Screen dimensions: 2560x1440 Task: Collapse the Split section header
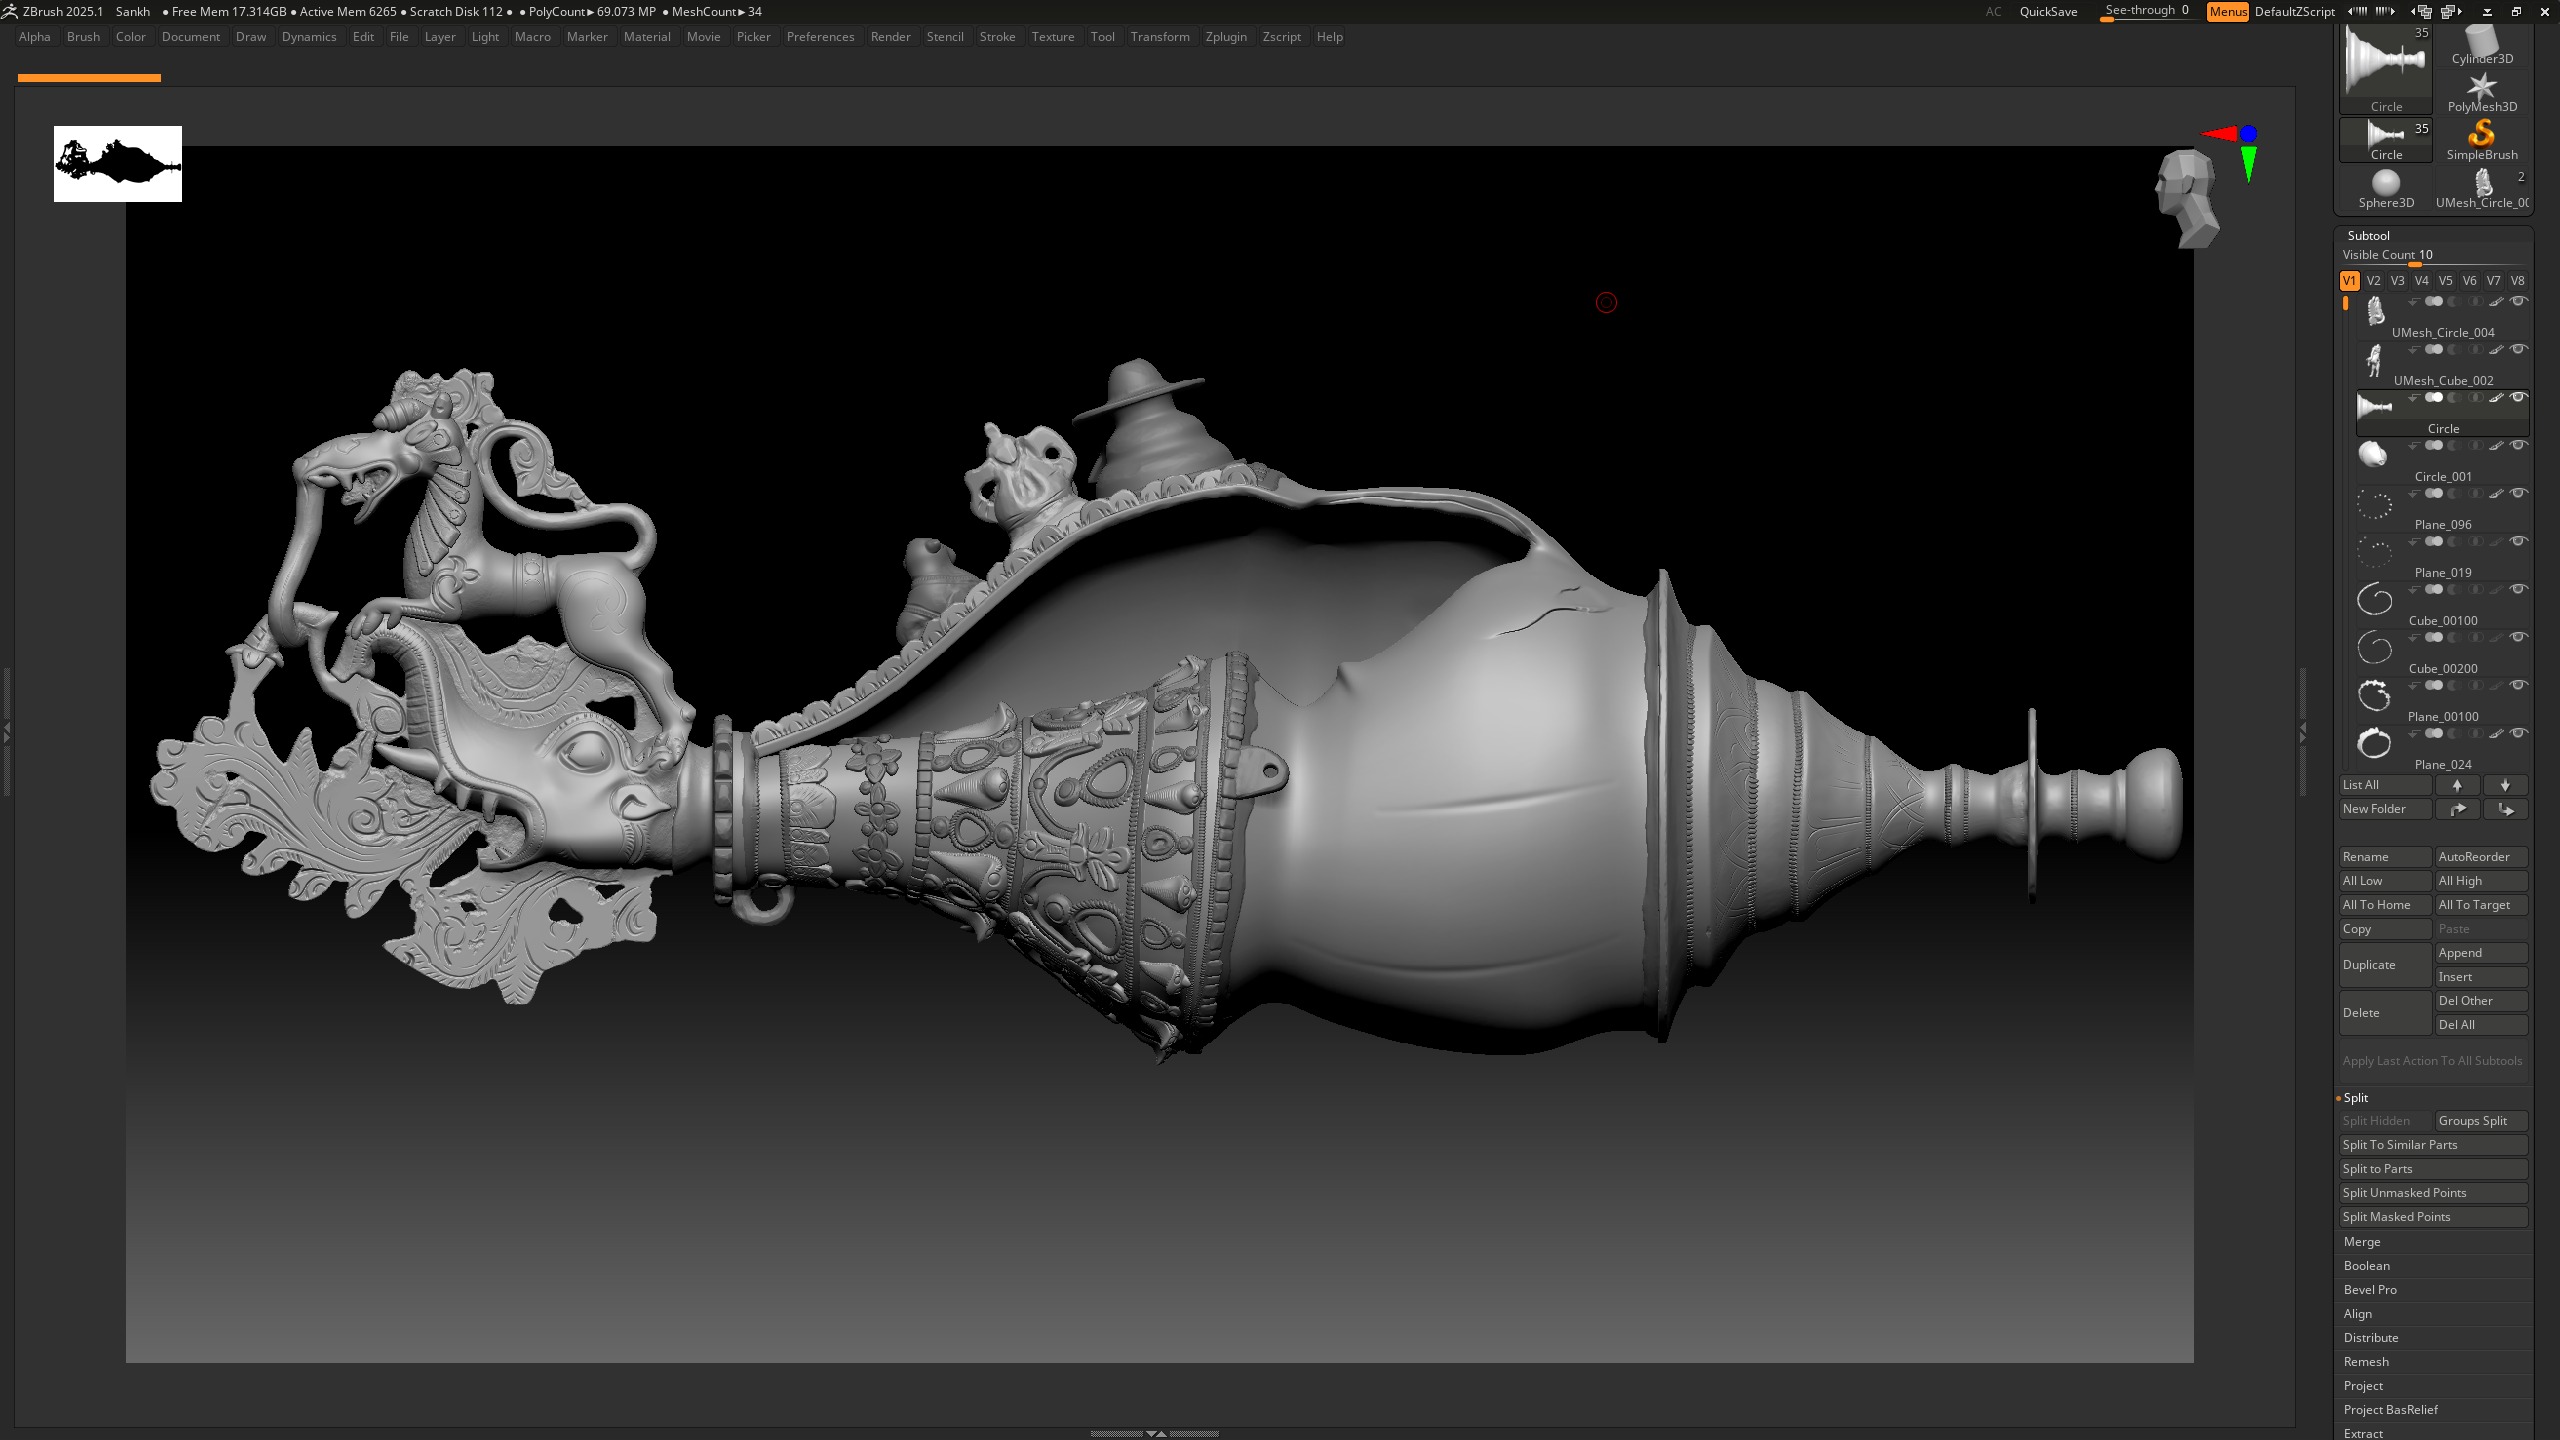pos(2356,1098)
